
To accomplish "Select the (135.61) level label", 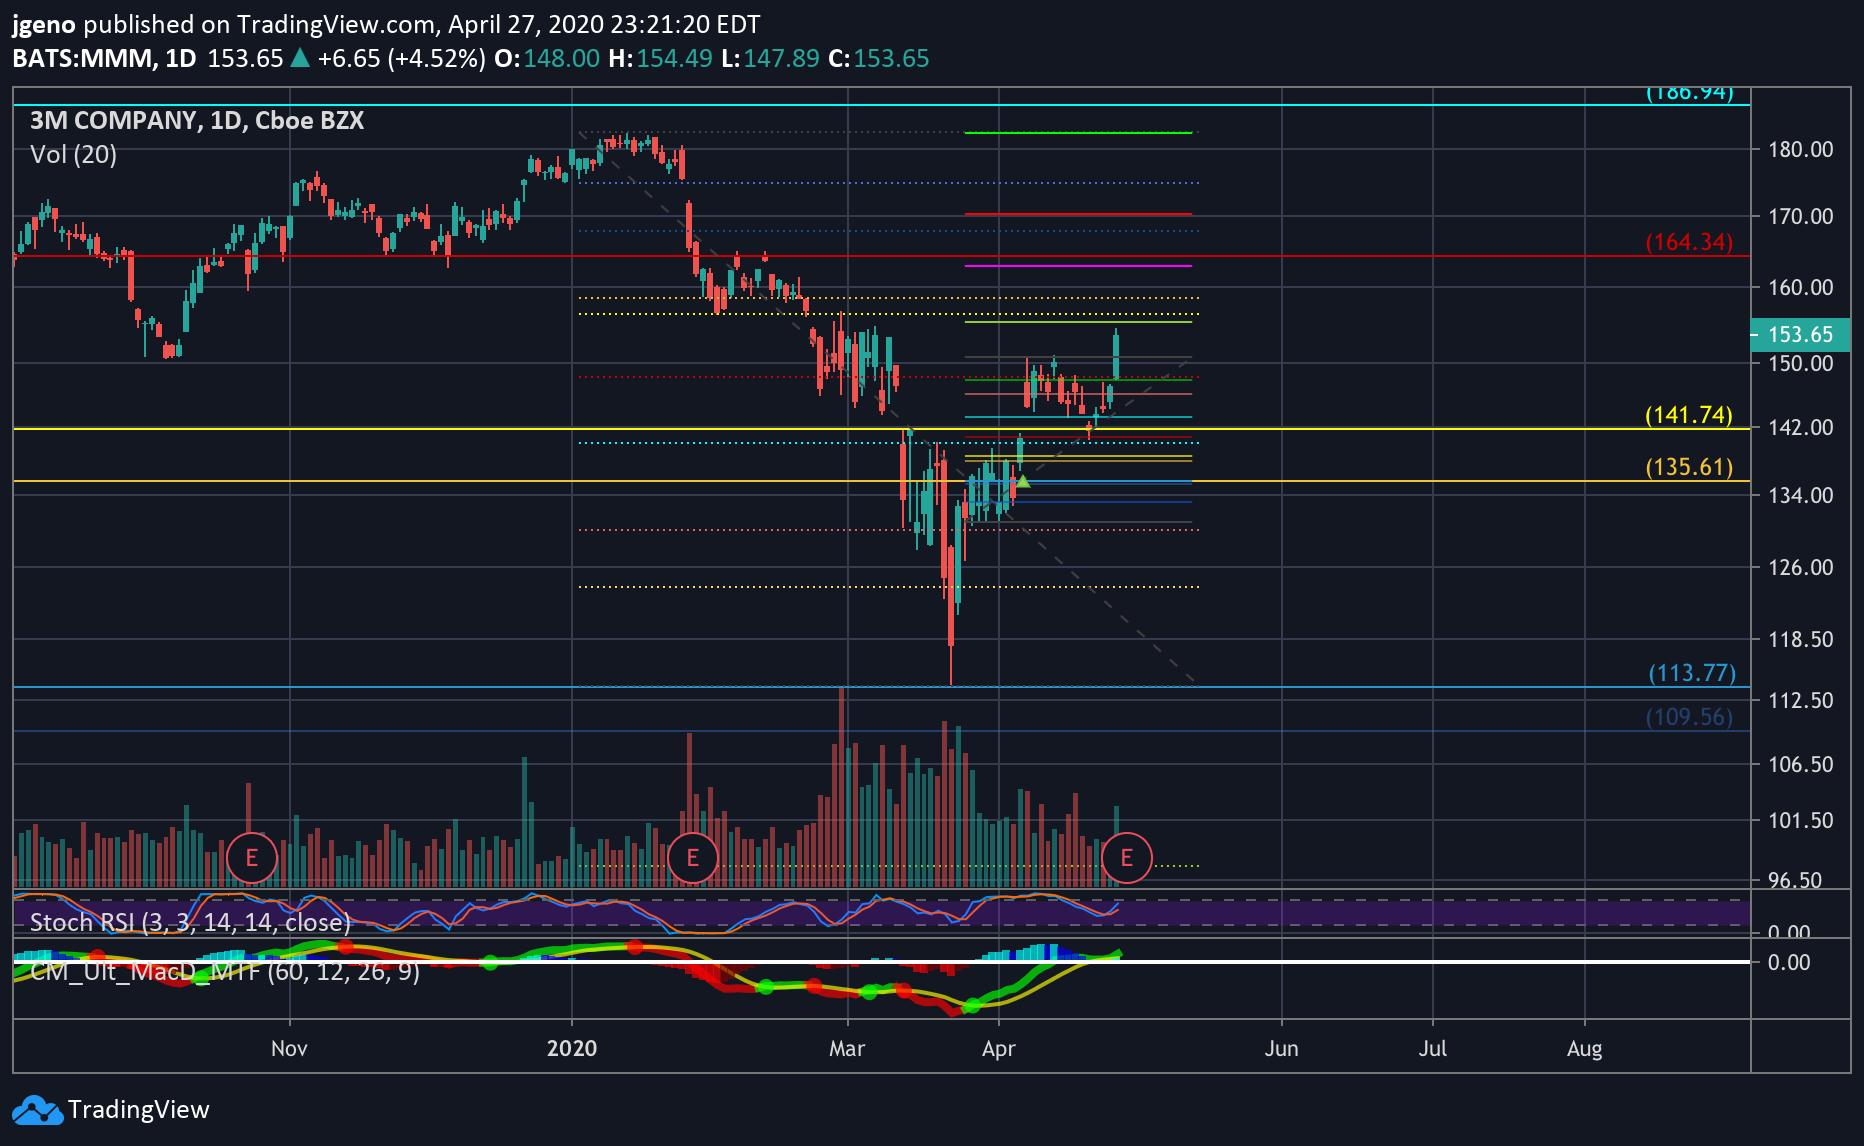I will (1689, 467).
